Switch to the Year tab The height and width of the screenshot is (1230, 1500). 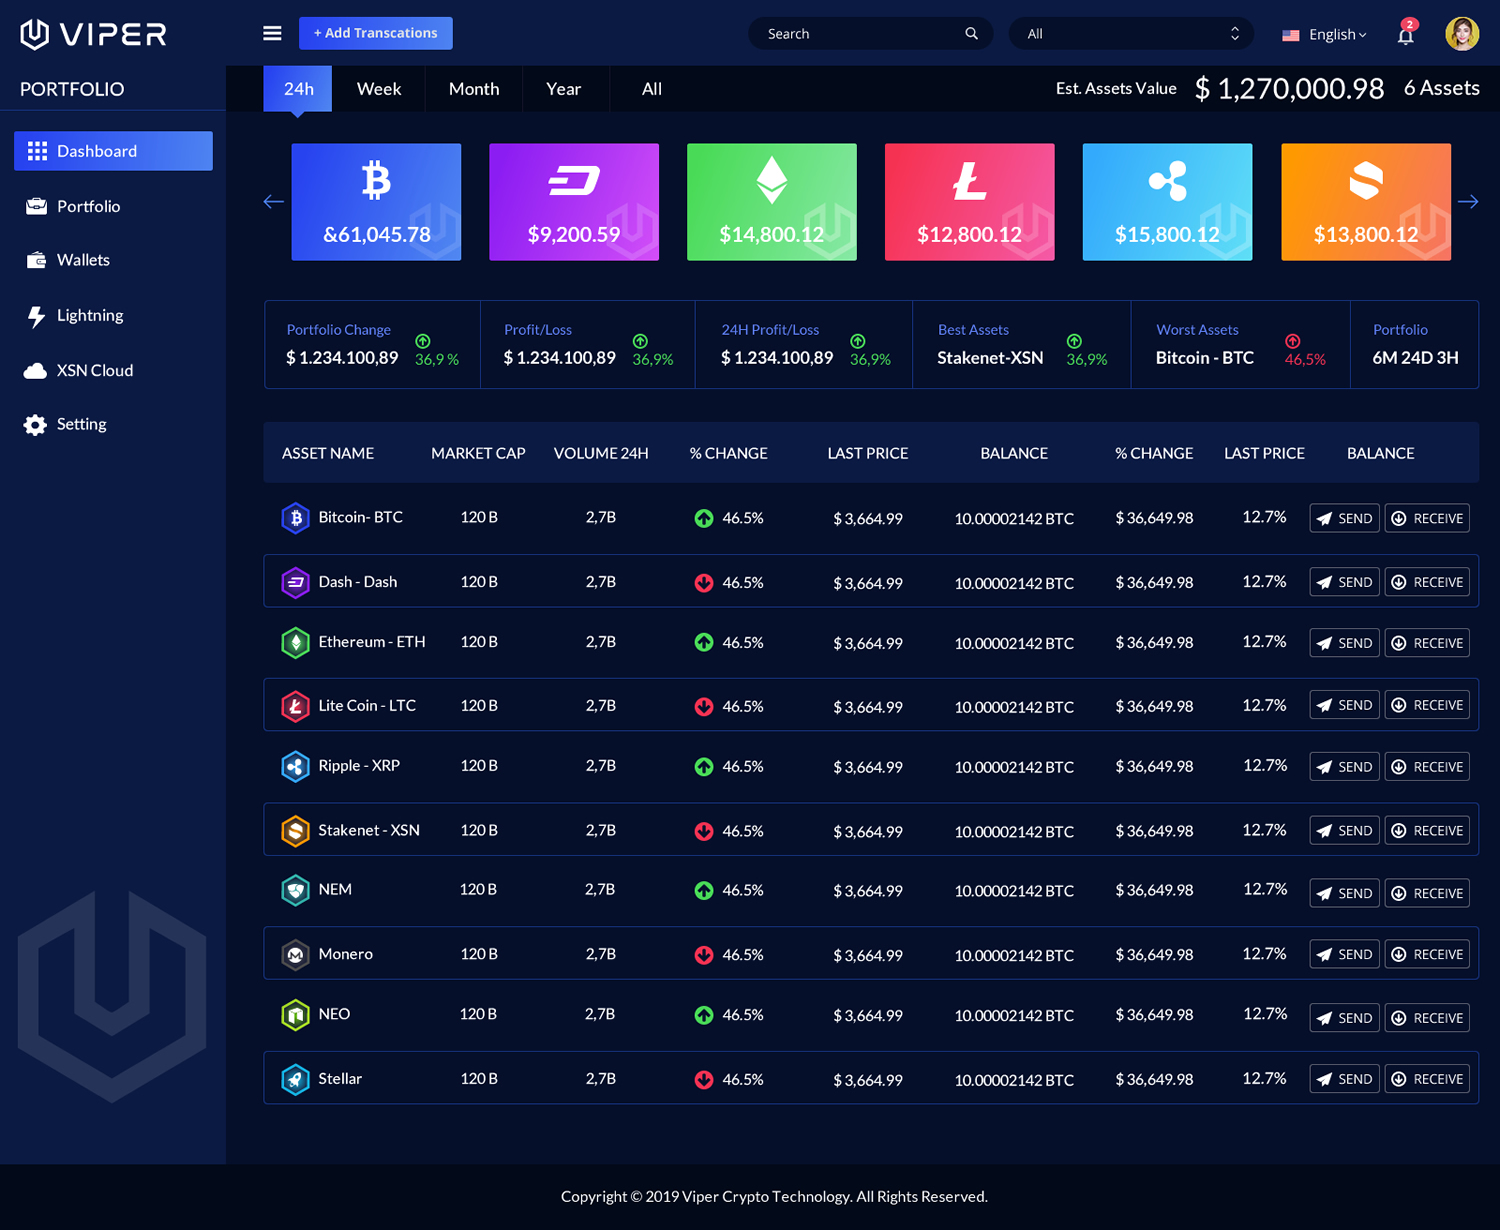pos(564,89)
